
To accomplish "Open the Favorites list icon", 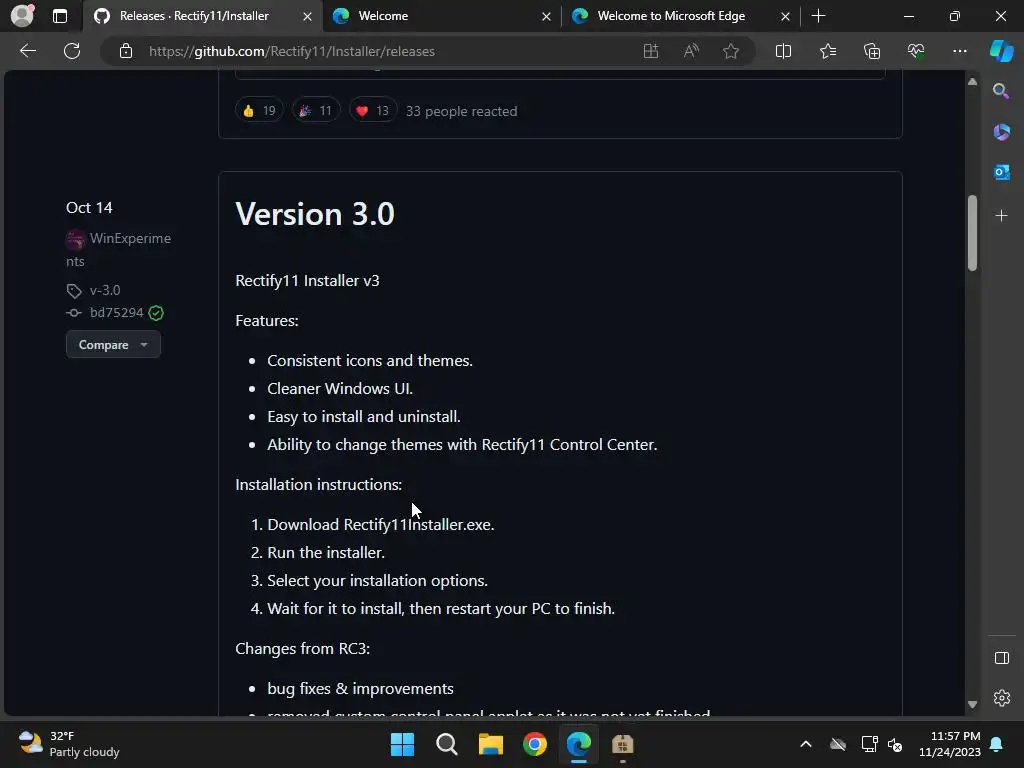I will pos(827,51).
